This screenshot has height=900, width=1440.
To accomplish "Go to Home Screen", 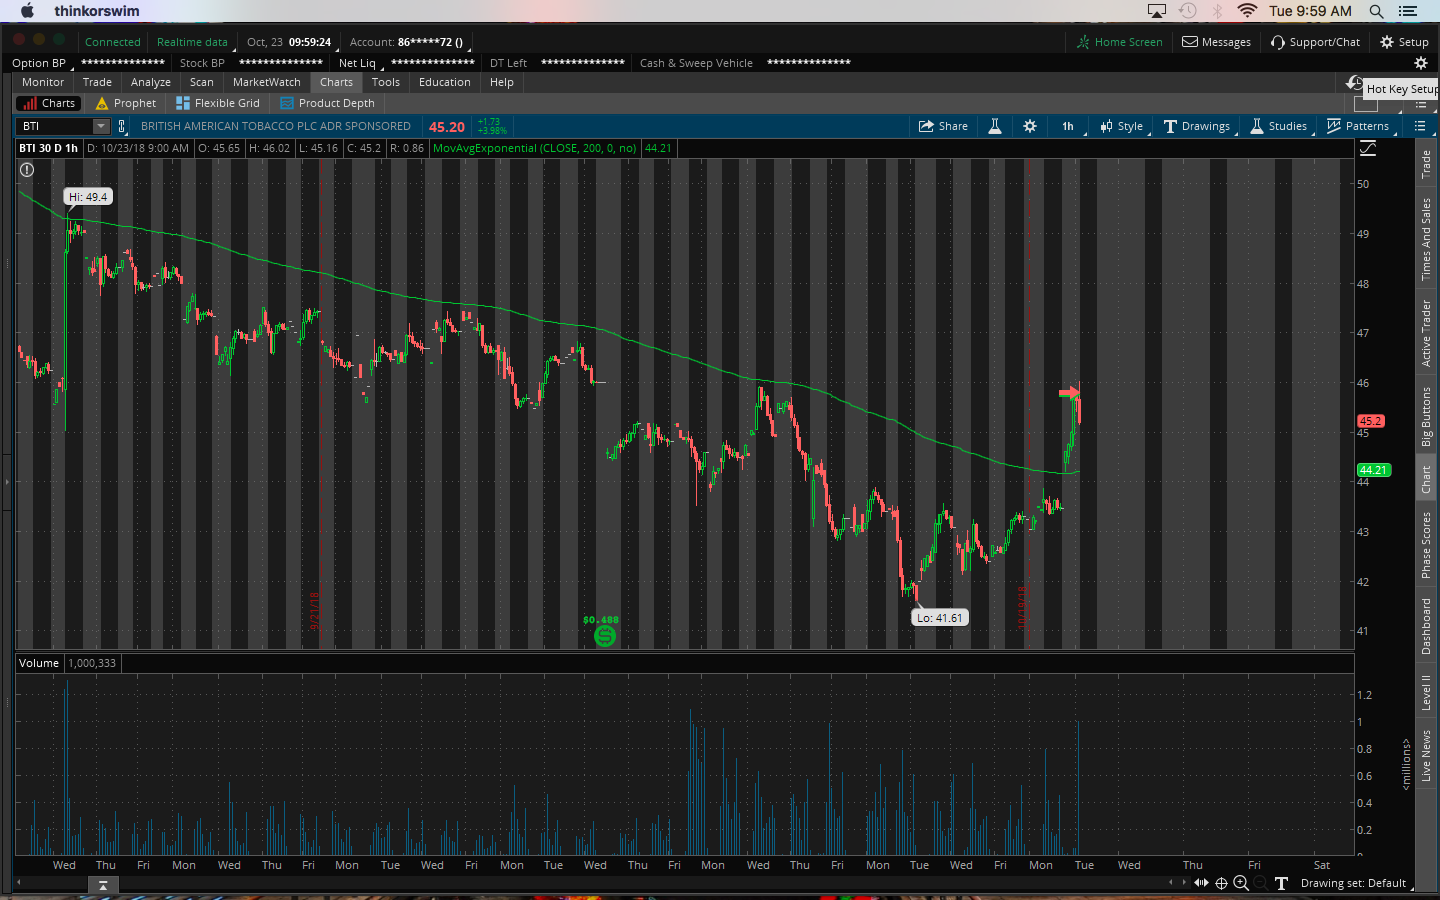I will pyautogui.click(x=1119, y=42).
